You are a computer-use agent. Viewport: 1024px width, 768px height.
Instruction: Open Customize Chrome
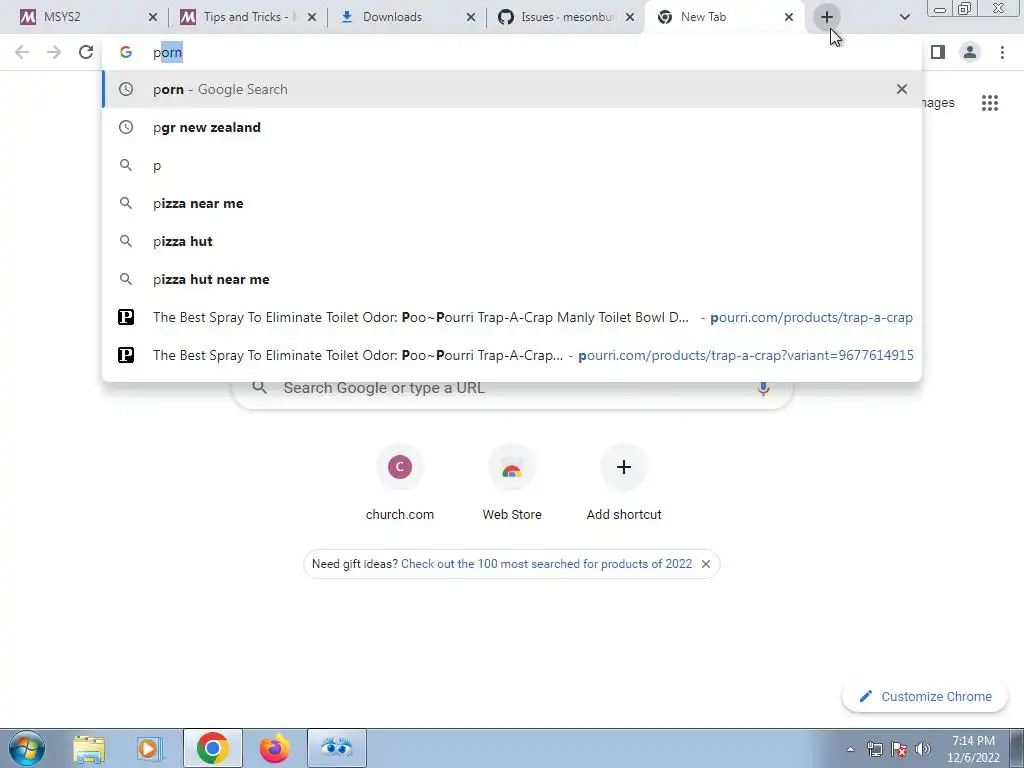point(925,696)
